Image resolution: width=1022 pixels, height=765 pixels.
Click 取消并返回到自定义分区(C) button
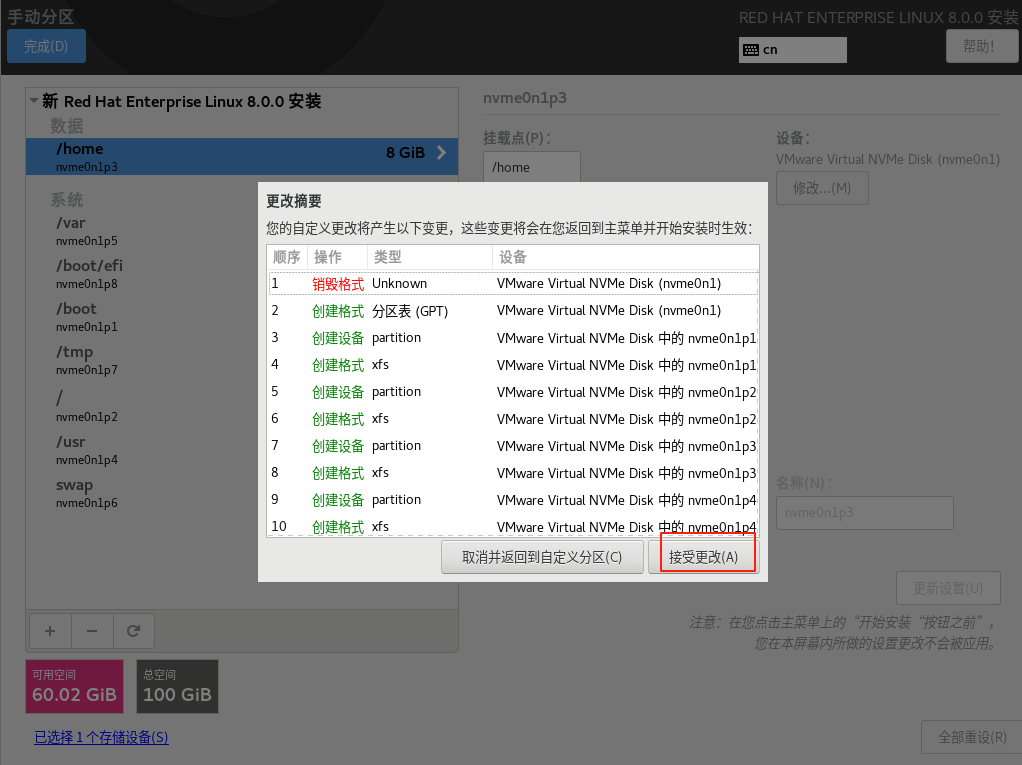click(542, 557)
